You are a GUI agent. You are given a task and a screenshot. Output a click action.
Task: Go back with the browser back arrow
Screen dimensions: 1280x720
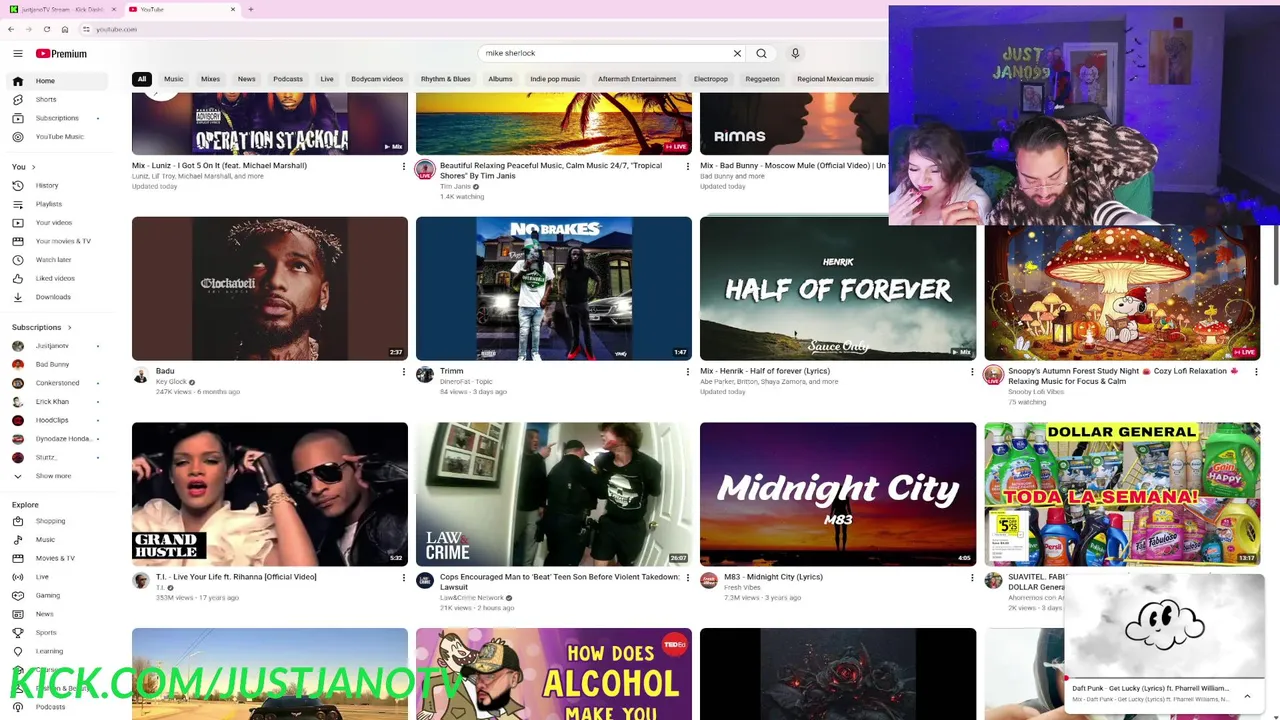pyautogui.click(x=11, y=29)
